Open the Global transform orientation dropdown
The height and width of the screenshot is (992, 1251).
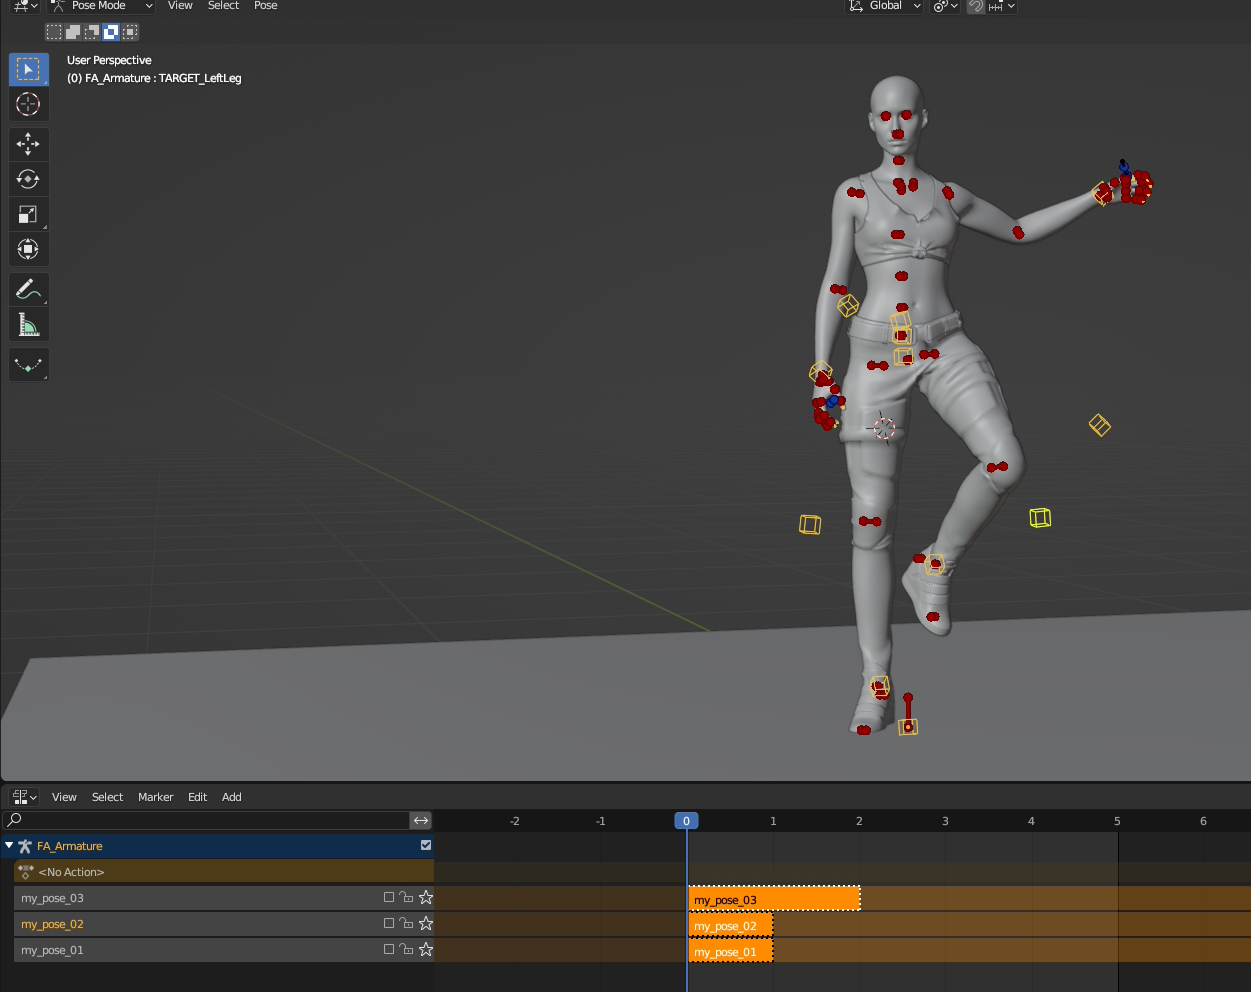point(885,6)
